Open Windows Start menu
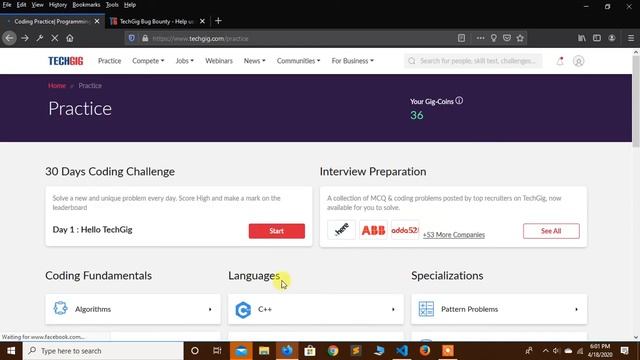This screenshot has height=360, width=640. (11, 351)
